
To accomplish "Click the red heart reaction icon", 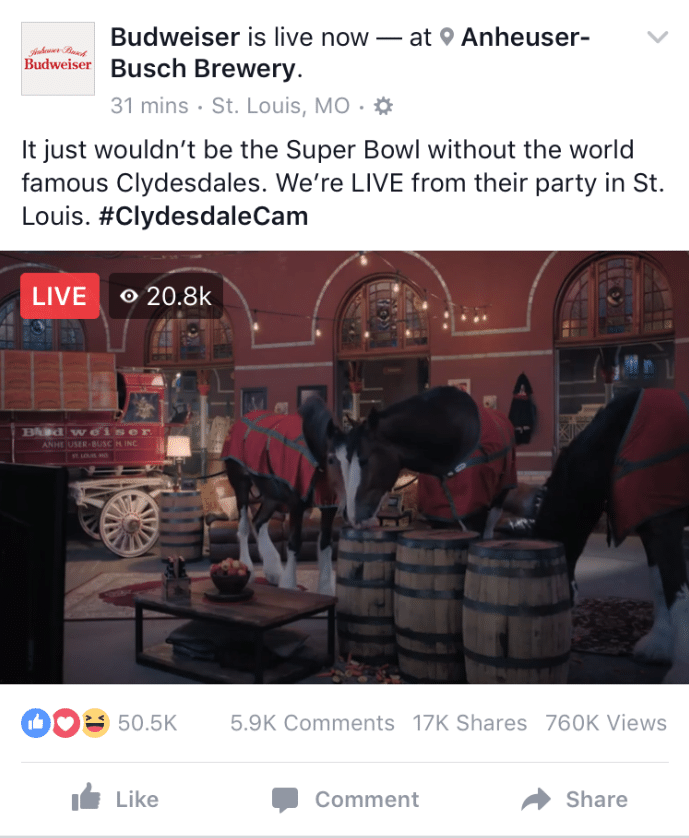I will coord(65,723).
